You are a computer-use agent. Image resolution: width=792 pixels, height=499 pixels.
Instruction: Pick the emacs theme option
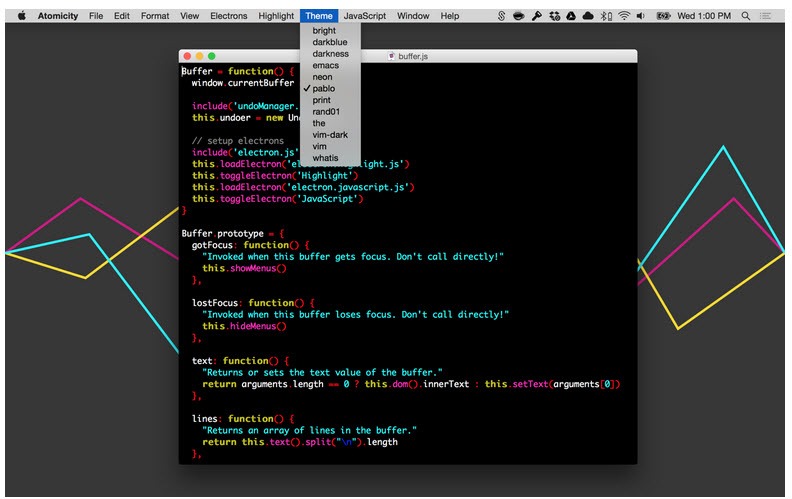tap(325, 66)
